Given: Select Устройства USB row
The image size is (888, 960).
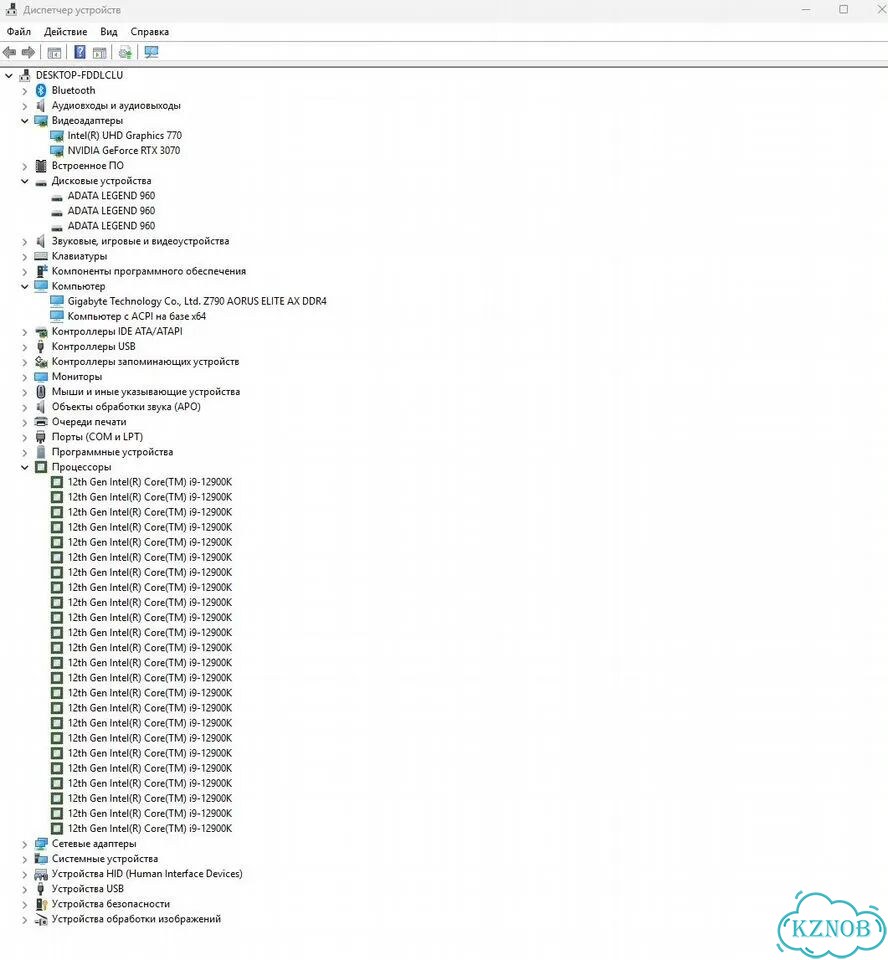Looking at the screenshot, I should 88,889.
